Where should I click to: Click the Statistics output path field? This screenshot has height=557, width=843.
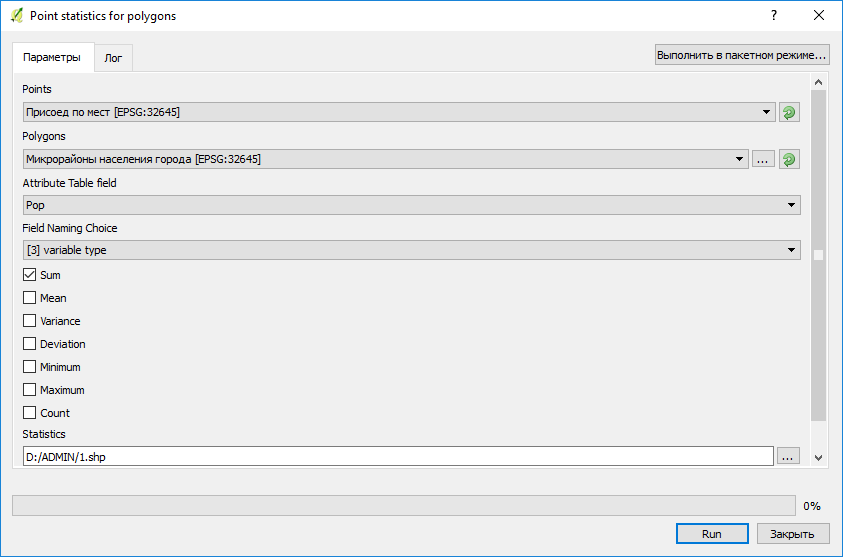398,456
